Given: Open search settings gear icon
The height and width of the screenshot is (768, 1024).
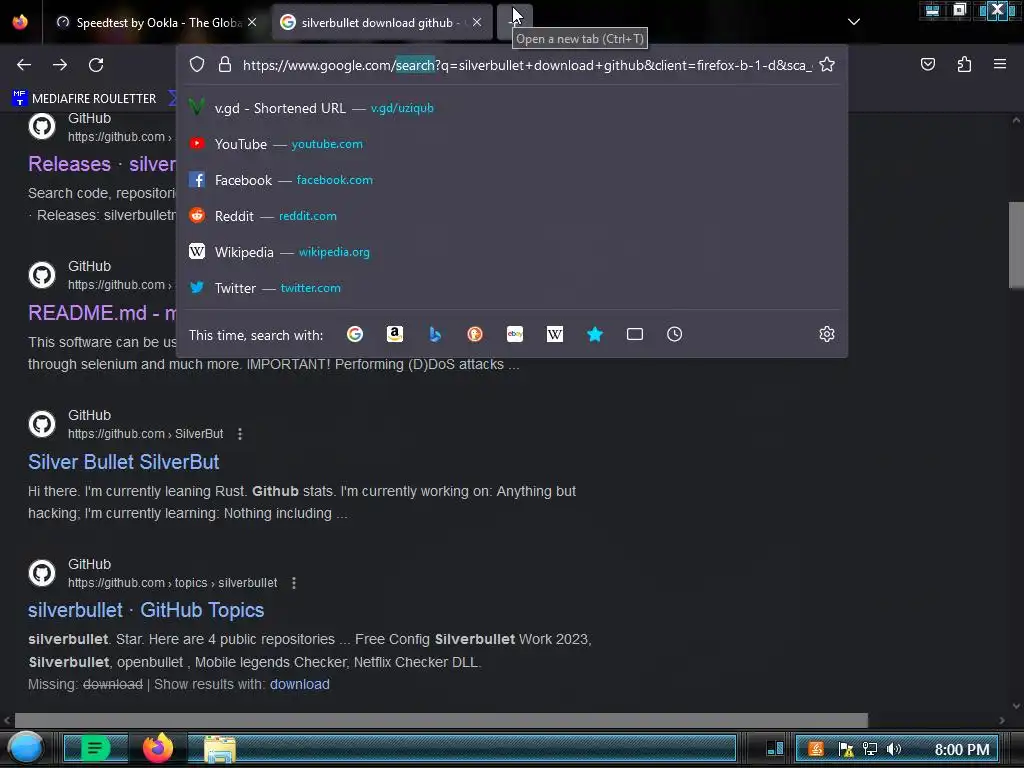Looking at the screenshot, I should (827, 334).
